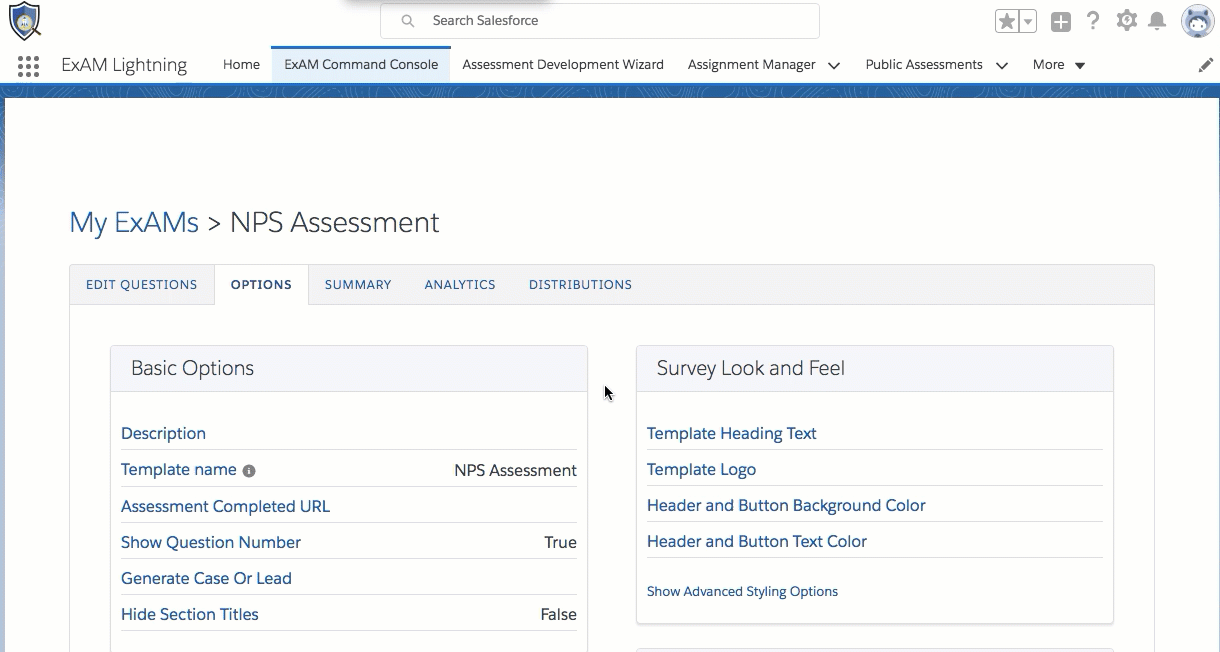Focus the Search Salesforce field

click(600, 21)
